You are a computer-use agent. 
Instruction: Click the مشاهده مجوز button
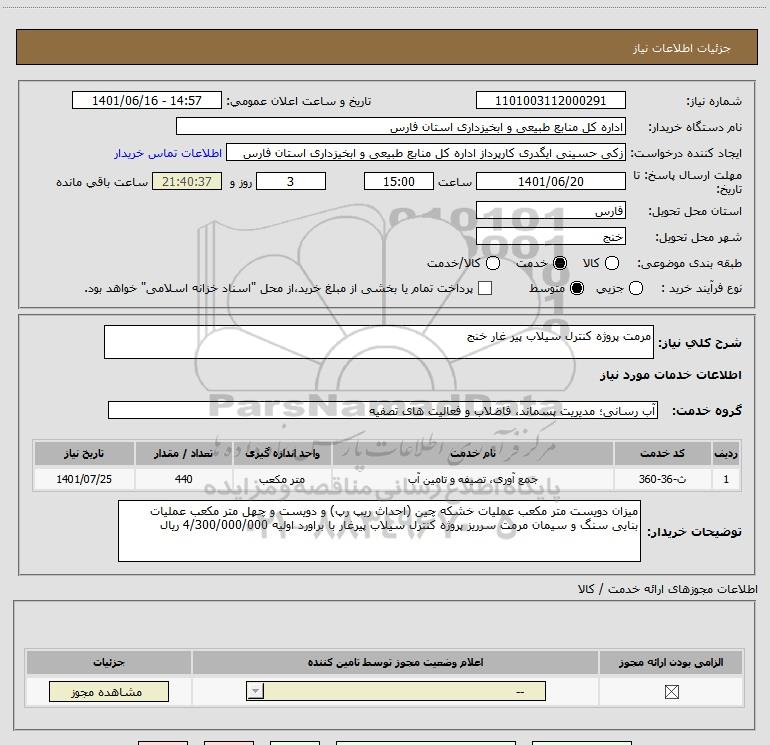coord(109,691)
